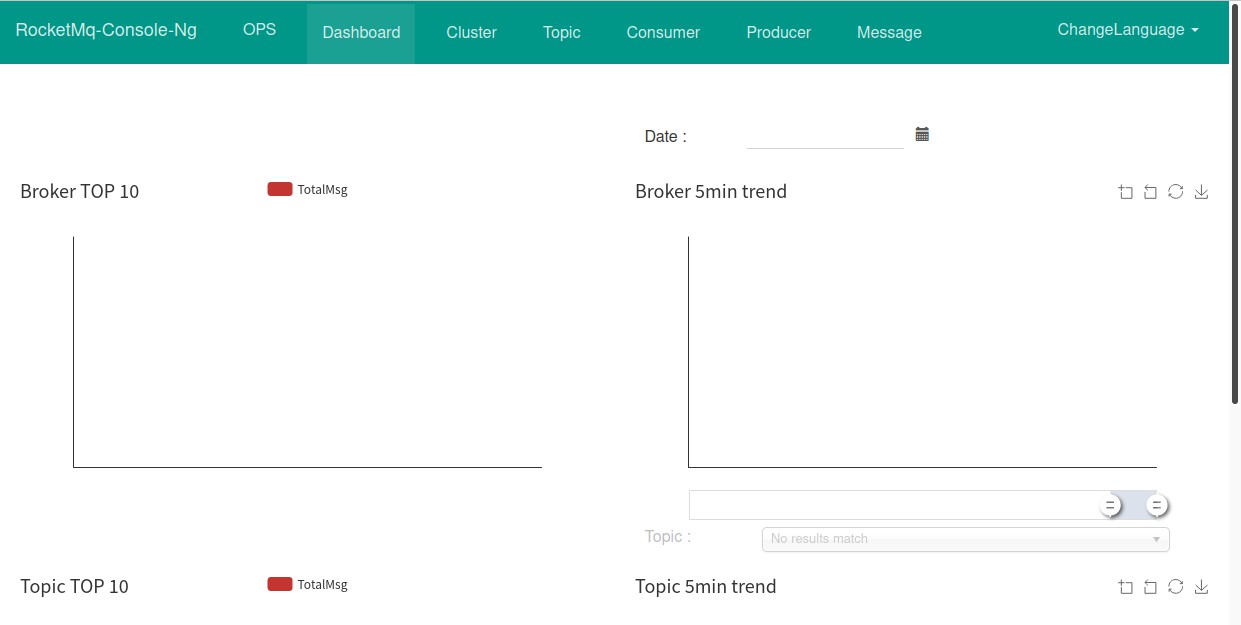Go to the Message tab
Image resolution: width=1241 pixels, height=625 pixels.
point(889,33)
